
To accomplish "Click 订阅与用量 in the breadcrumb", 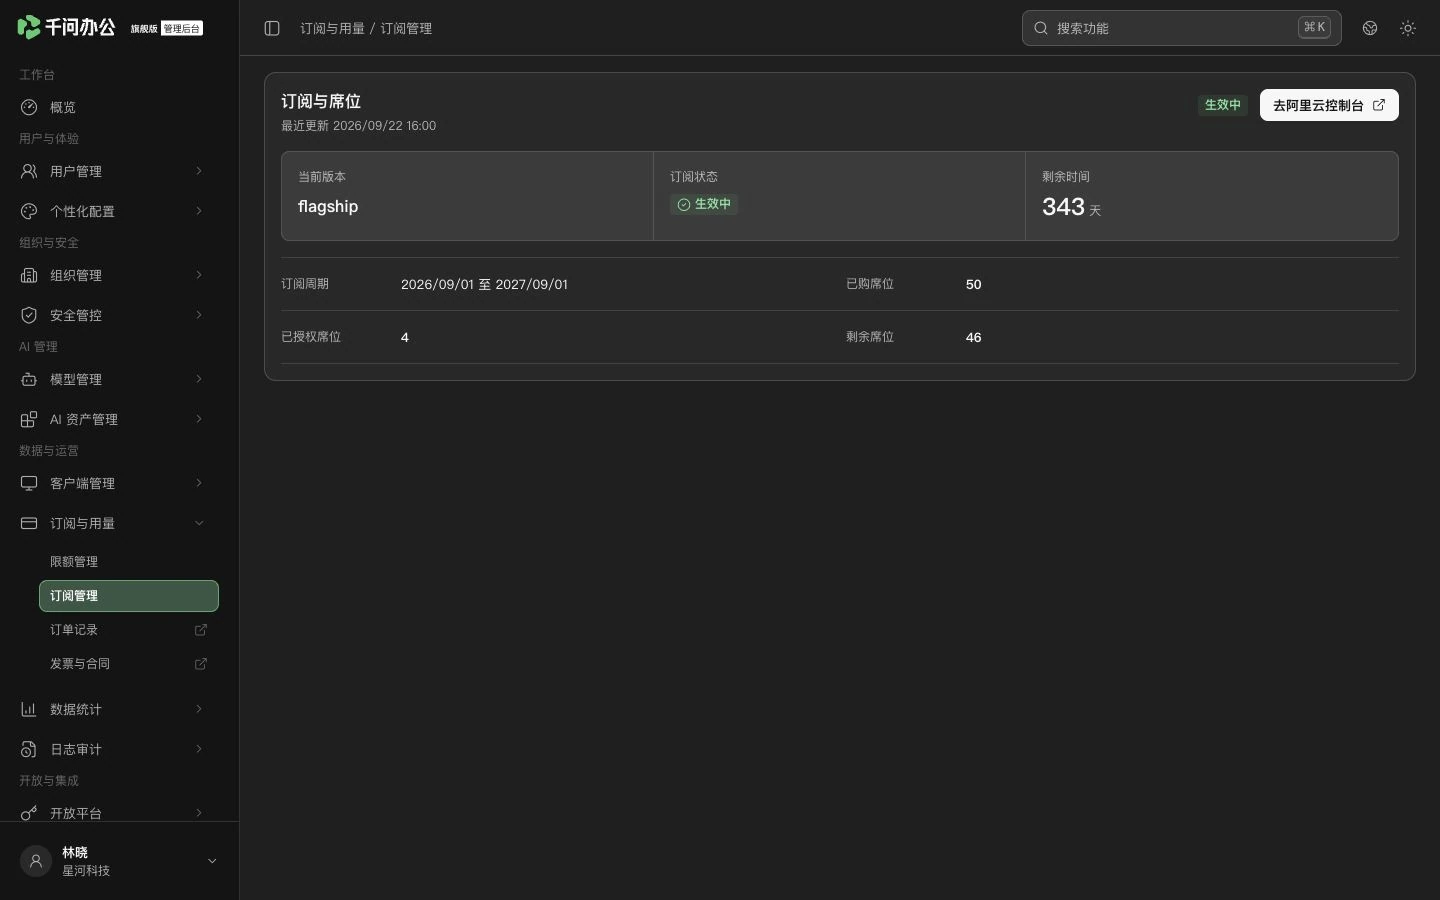I will [332, 28].
